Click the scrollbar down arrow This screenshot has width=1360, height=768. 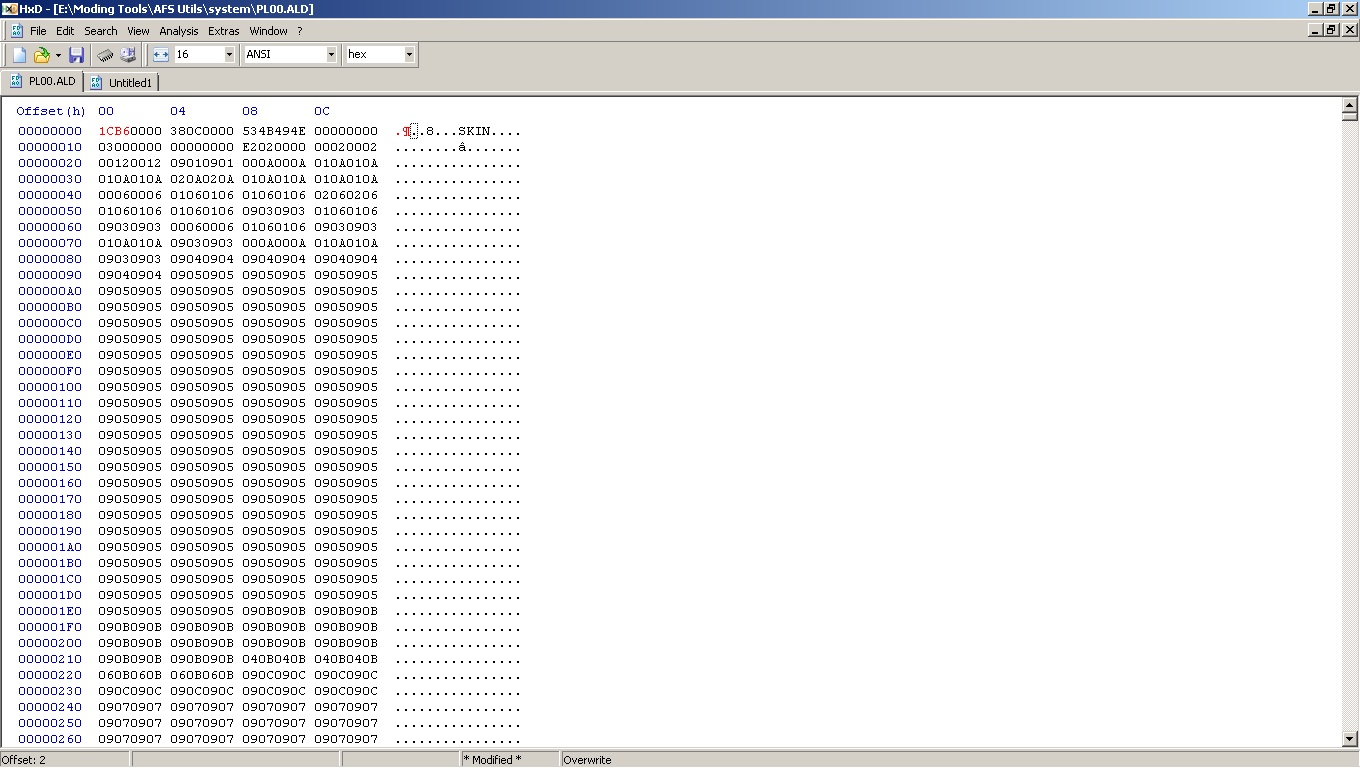1349,738
